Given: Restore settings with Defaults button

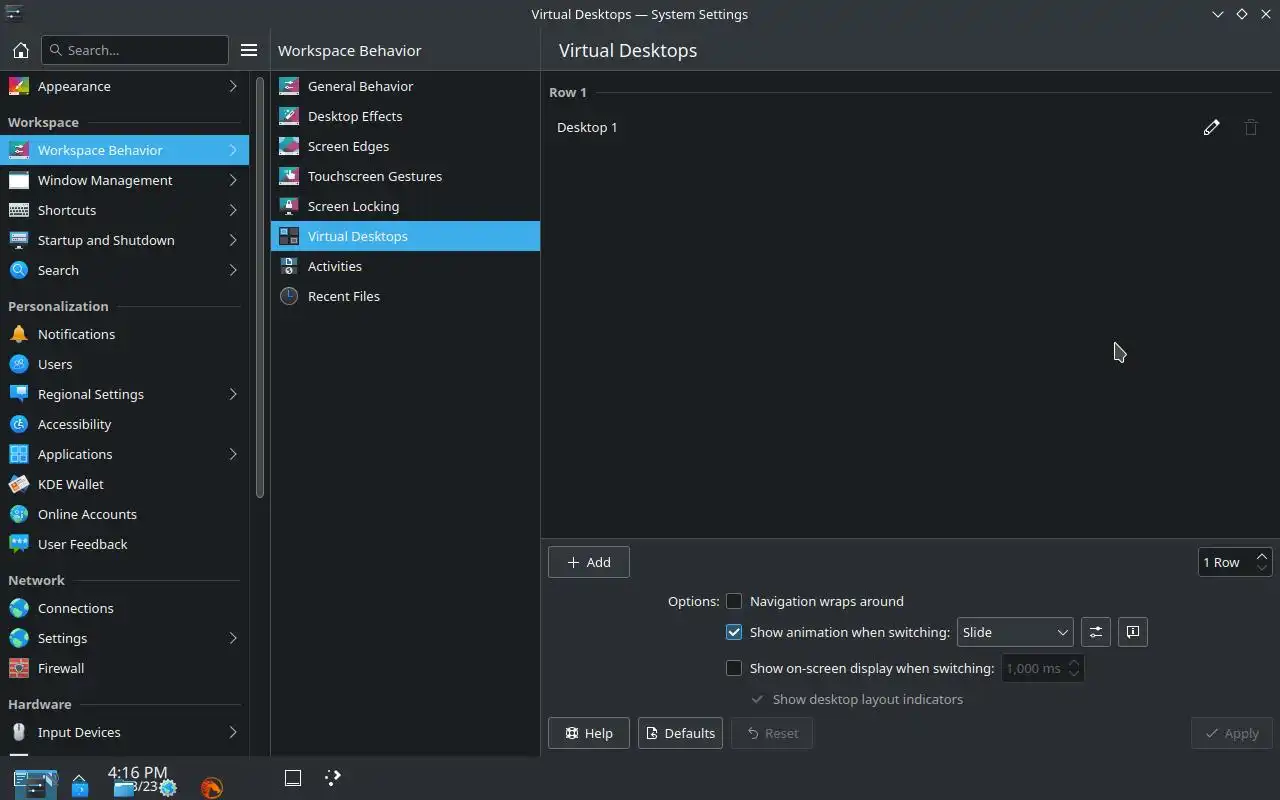Looking at the screenshot, I should [680, 733].
